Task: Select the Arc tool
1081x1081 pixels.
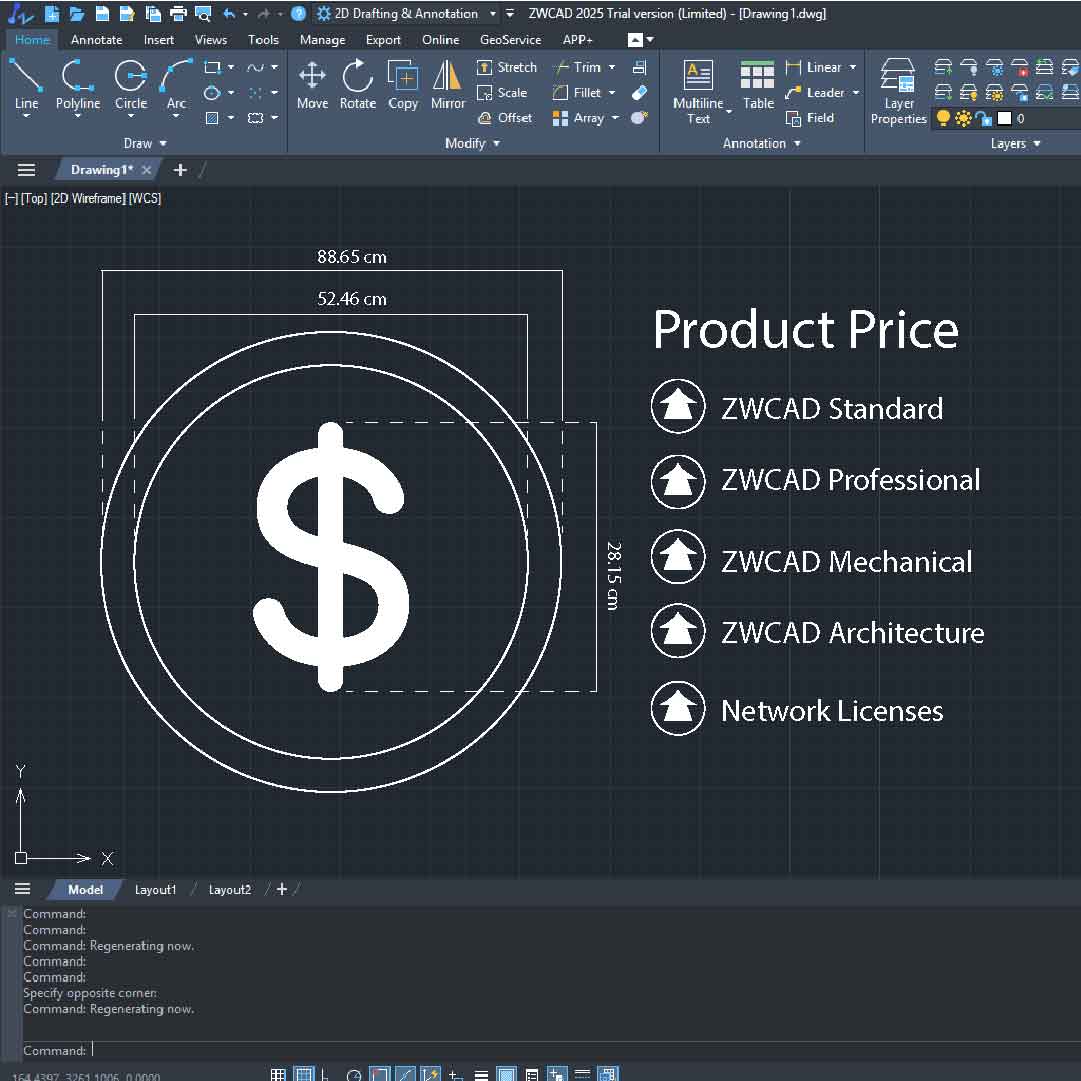Action: pos(176,84)
